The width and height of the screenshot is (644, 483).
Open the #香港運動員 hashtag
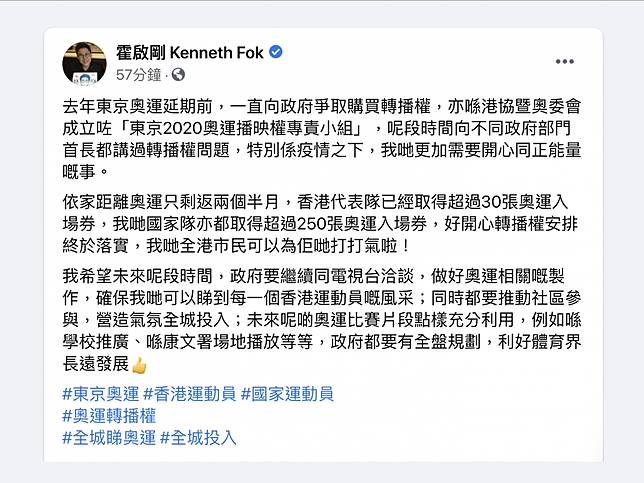coord(190,393)
